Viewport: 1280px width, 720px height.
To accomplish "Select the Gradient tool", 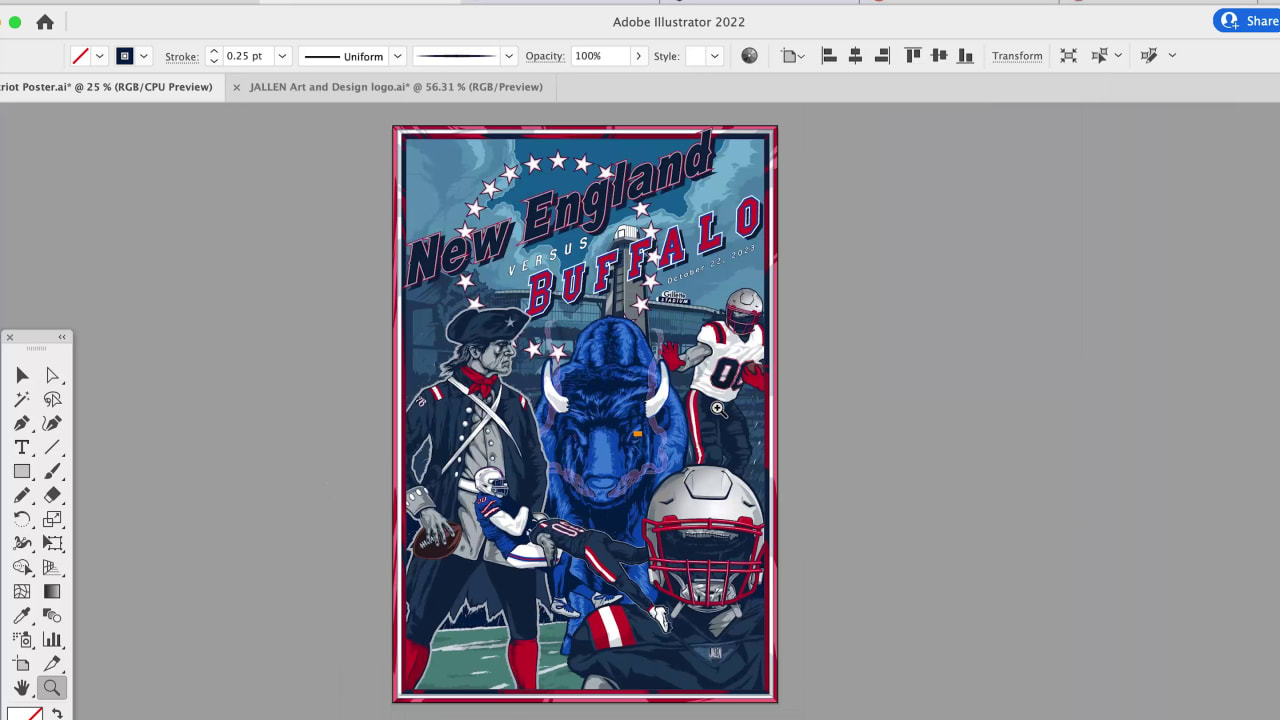I will click(x=53, y=591).
